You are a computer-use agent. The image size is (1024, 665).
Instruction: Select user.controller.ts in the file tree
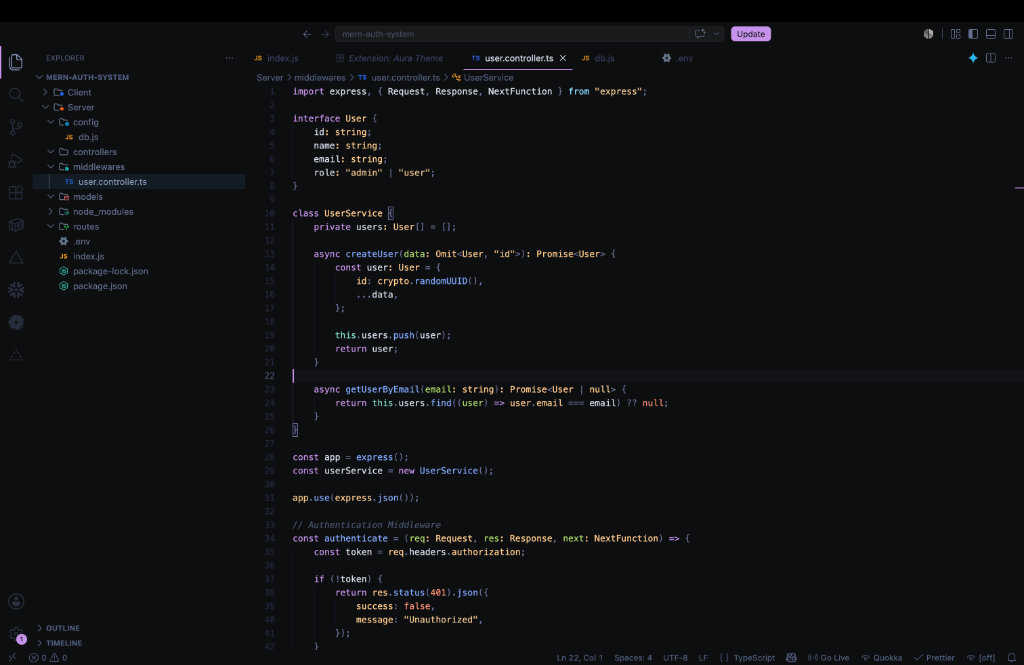pos(112,182)
